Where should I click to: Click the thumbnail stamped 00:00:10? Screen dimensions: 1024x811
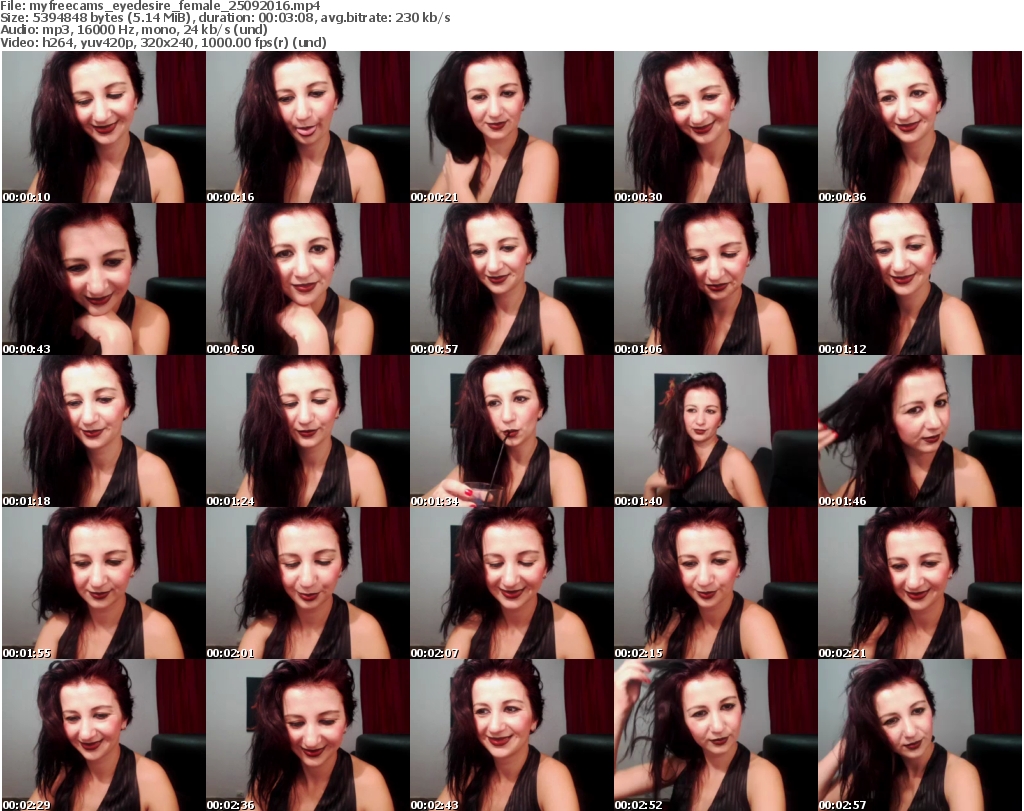tap(104, 127)
